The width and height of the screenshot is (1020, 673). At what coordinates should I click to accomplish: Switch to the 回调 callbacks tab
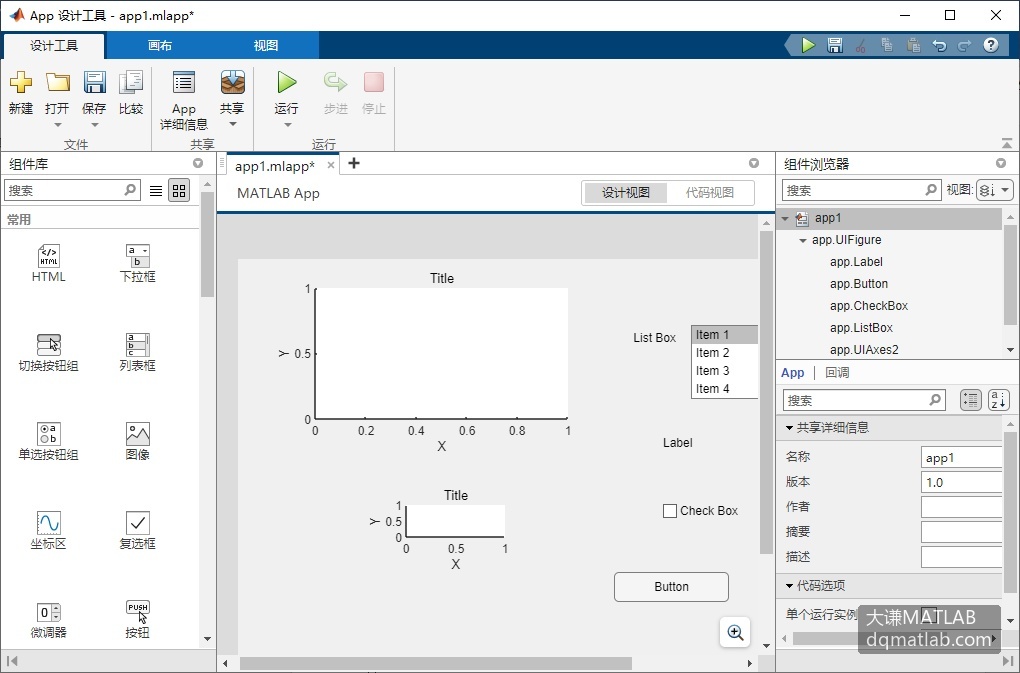(837, 373)
